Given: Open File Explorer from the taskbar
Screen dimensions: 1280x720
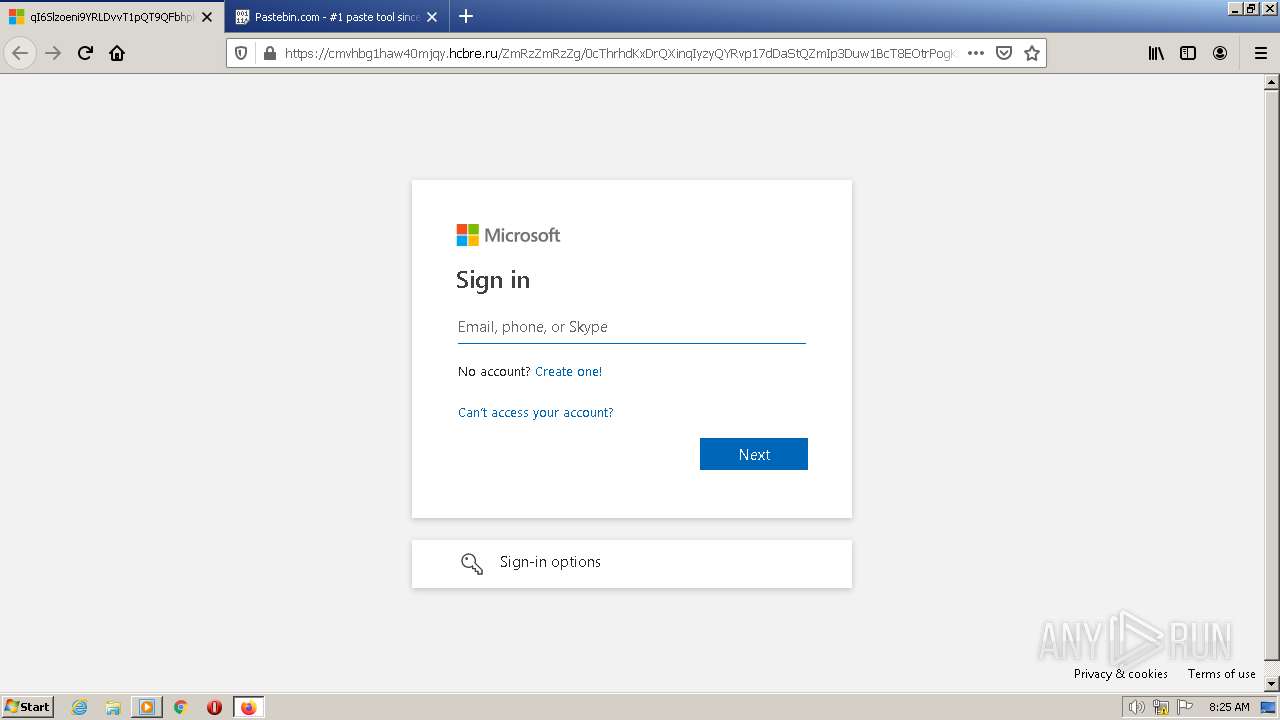Looking at the screenshot, I should tap(113, 707).
